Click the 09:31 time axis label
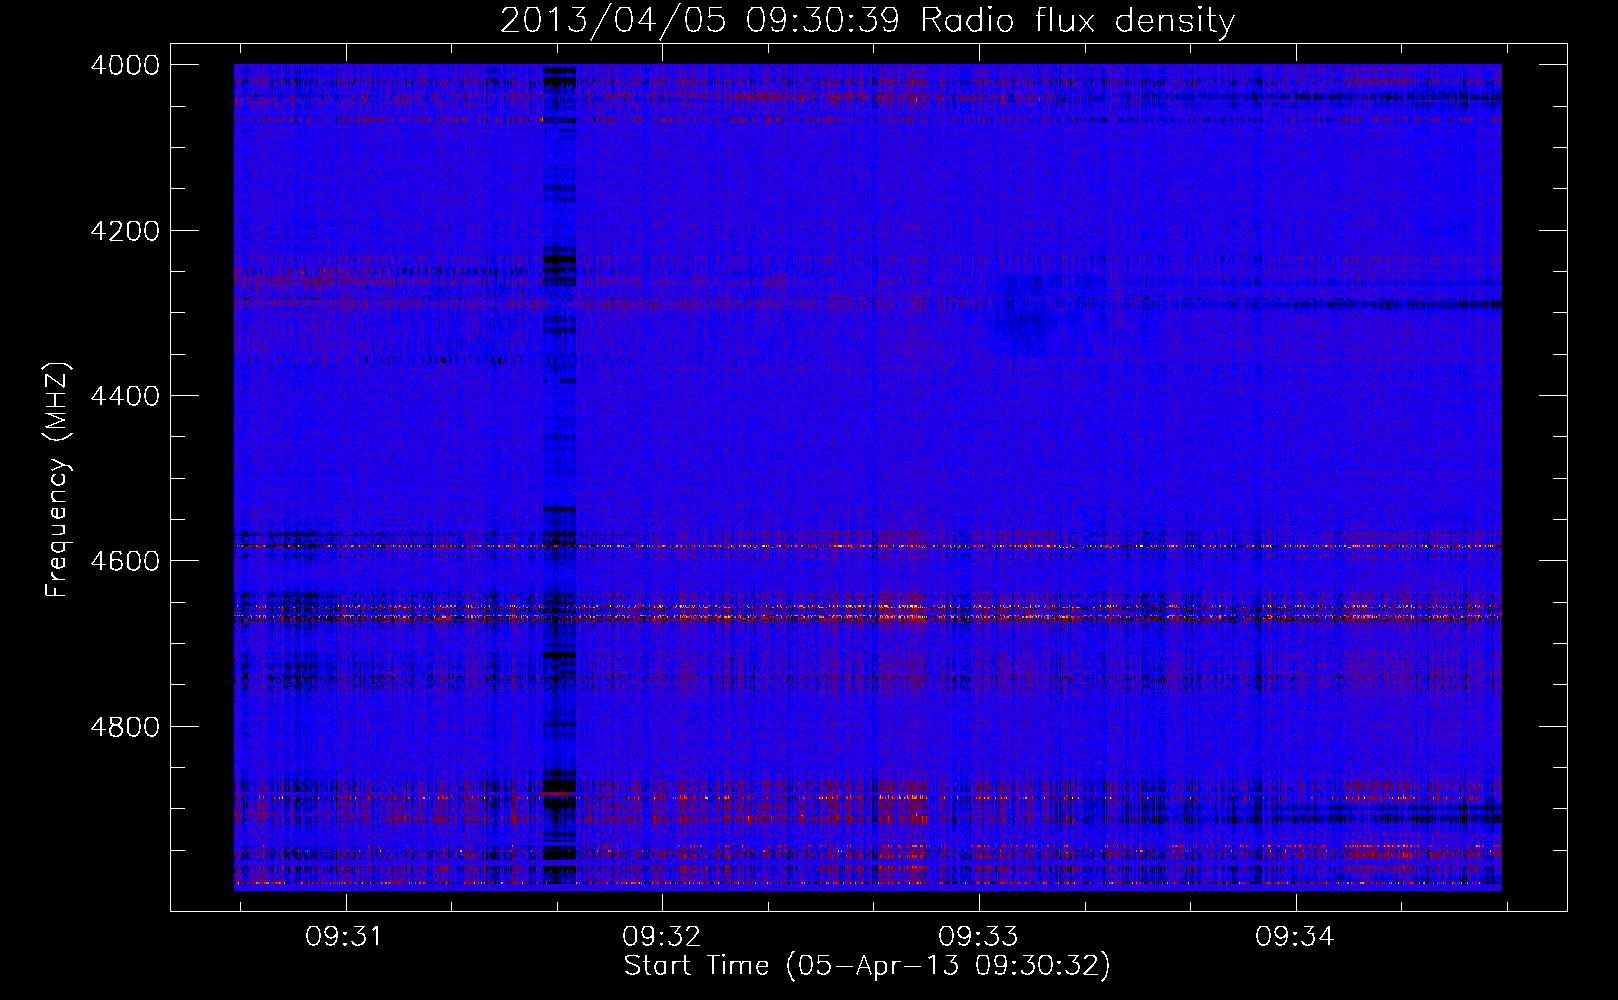The height and width of the screenshot is (1000, 1618). (345, 937)
